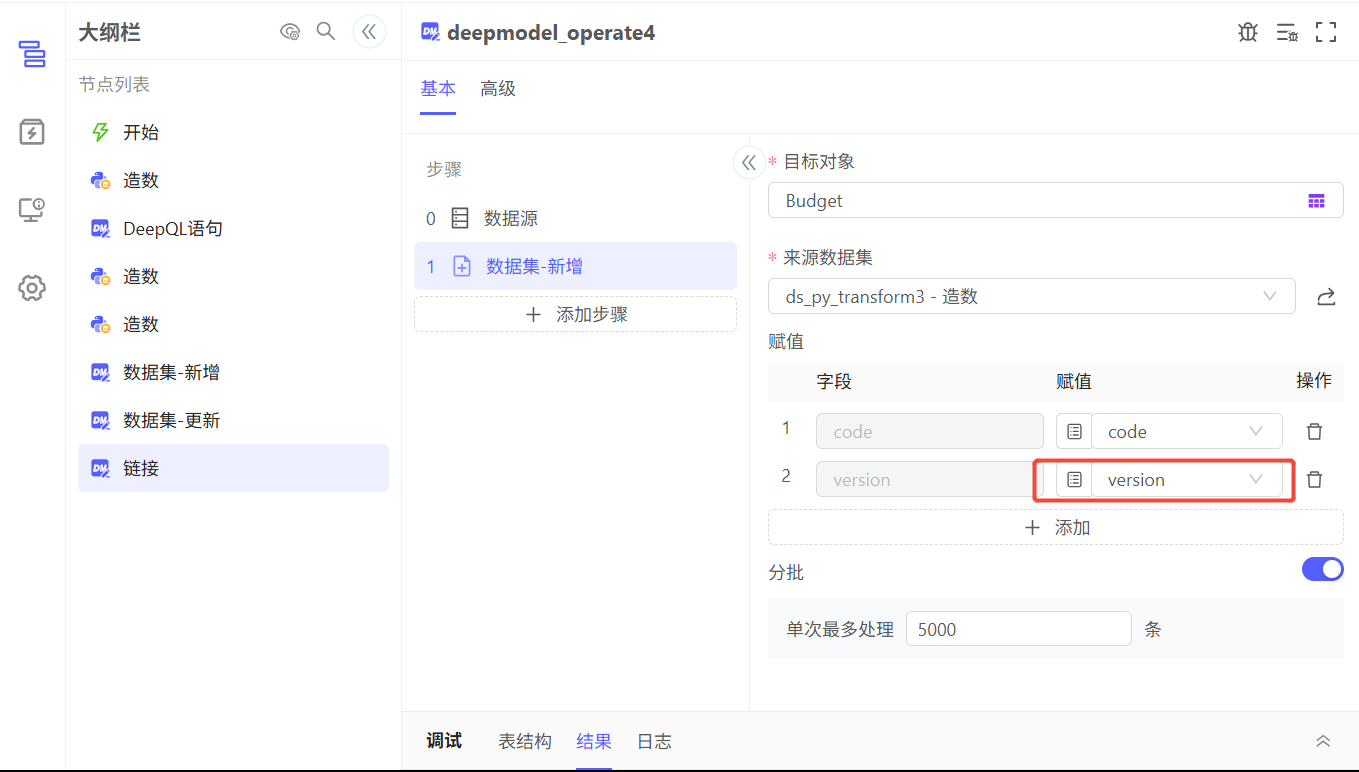Delete the code assignment row
Screen dimensions: 1359x772
pos(1315,432)
